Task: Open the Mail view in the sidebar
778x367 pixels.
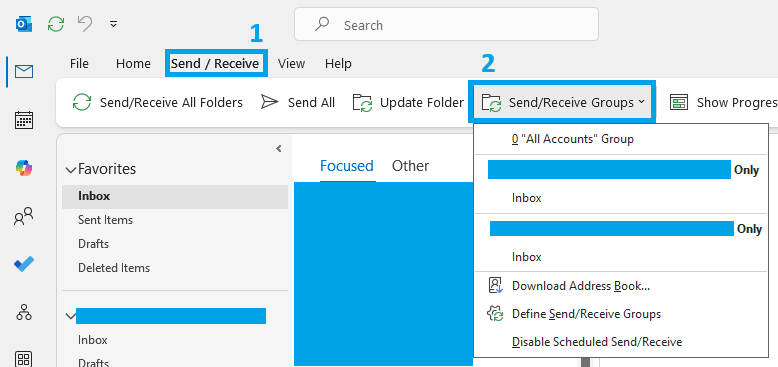Action: pos(23,72)
